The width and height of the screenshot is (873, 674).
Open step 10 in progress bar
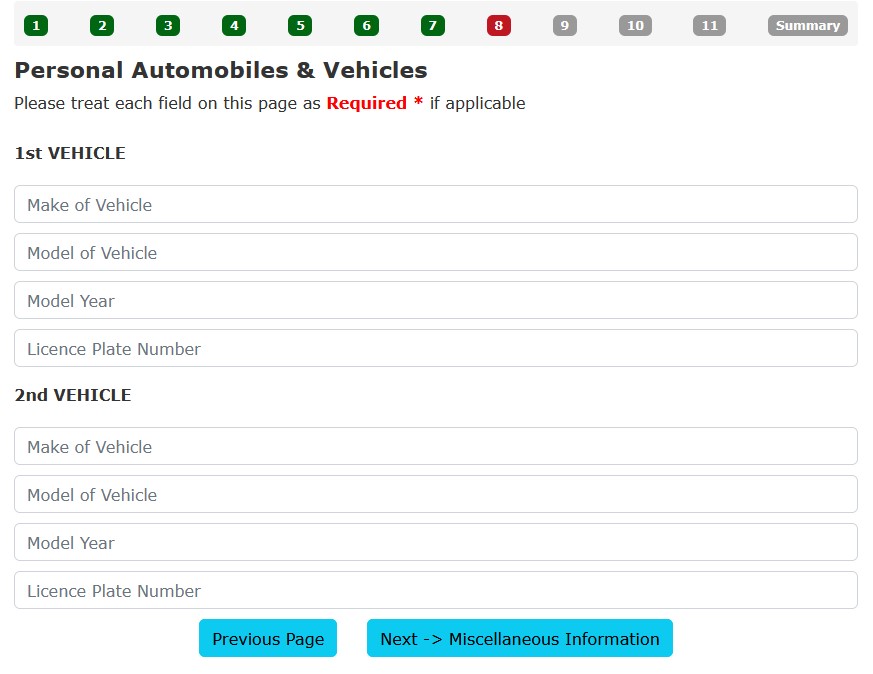click(x=635, y=26)
